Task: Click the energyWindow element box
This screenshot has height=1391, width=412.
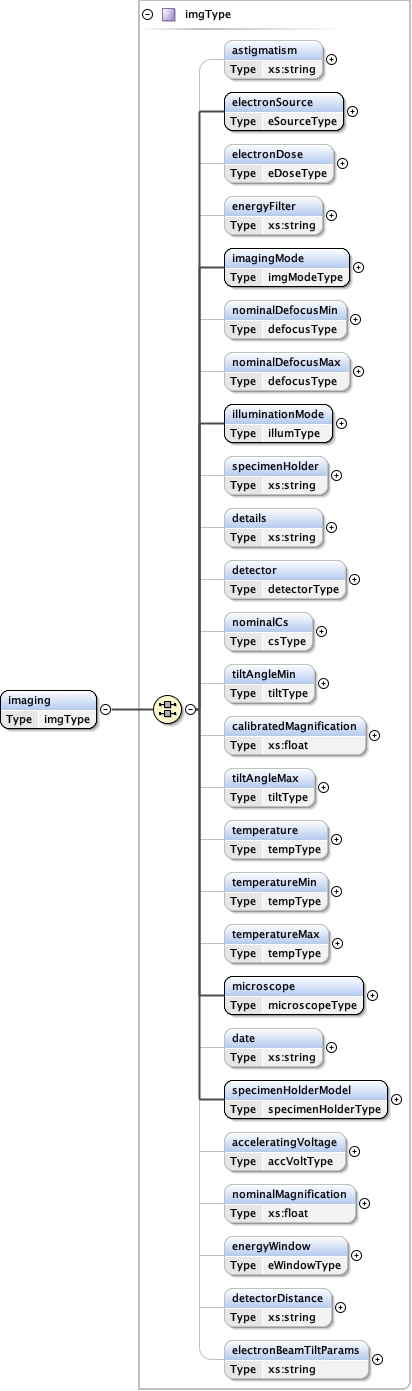Action: click(x=286, y=1255)
